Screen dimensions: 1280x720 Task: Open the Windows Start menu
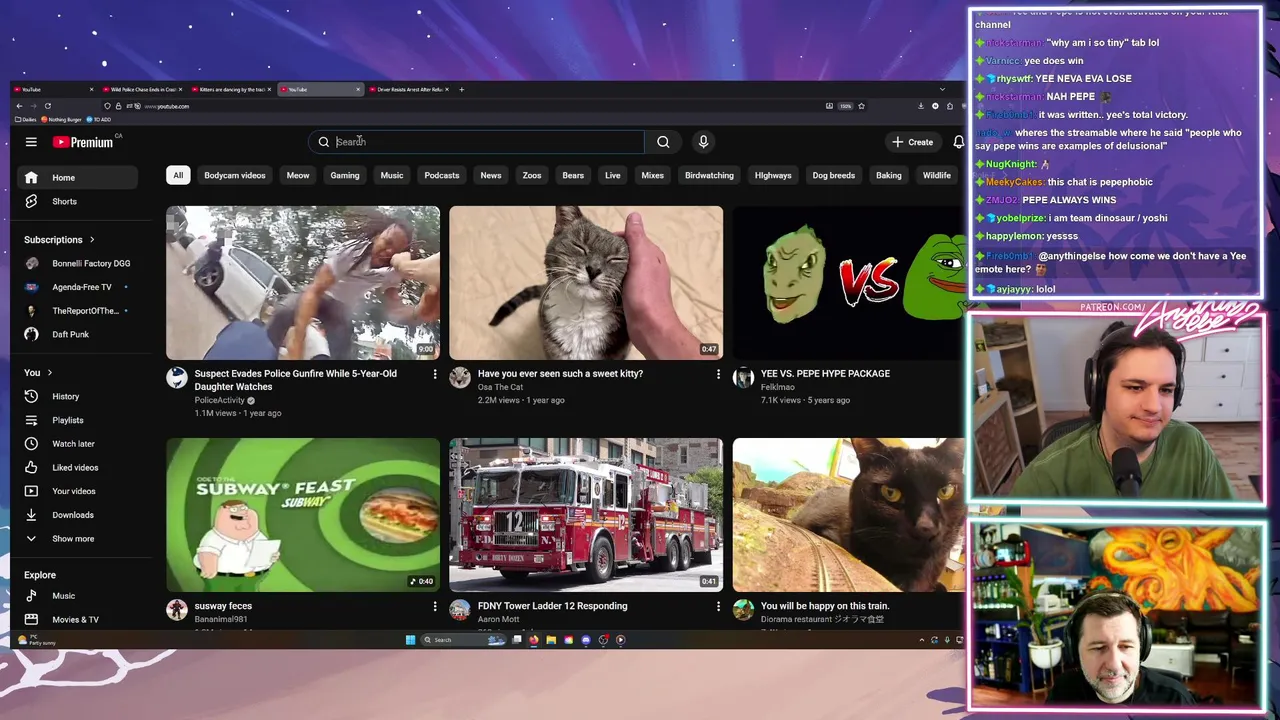410,640
